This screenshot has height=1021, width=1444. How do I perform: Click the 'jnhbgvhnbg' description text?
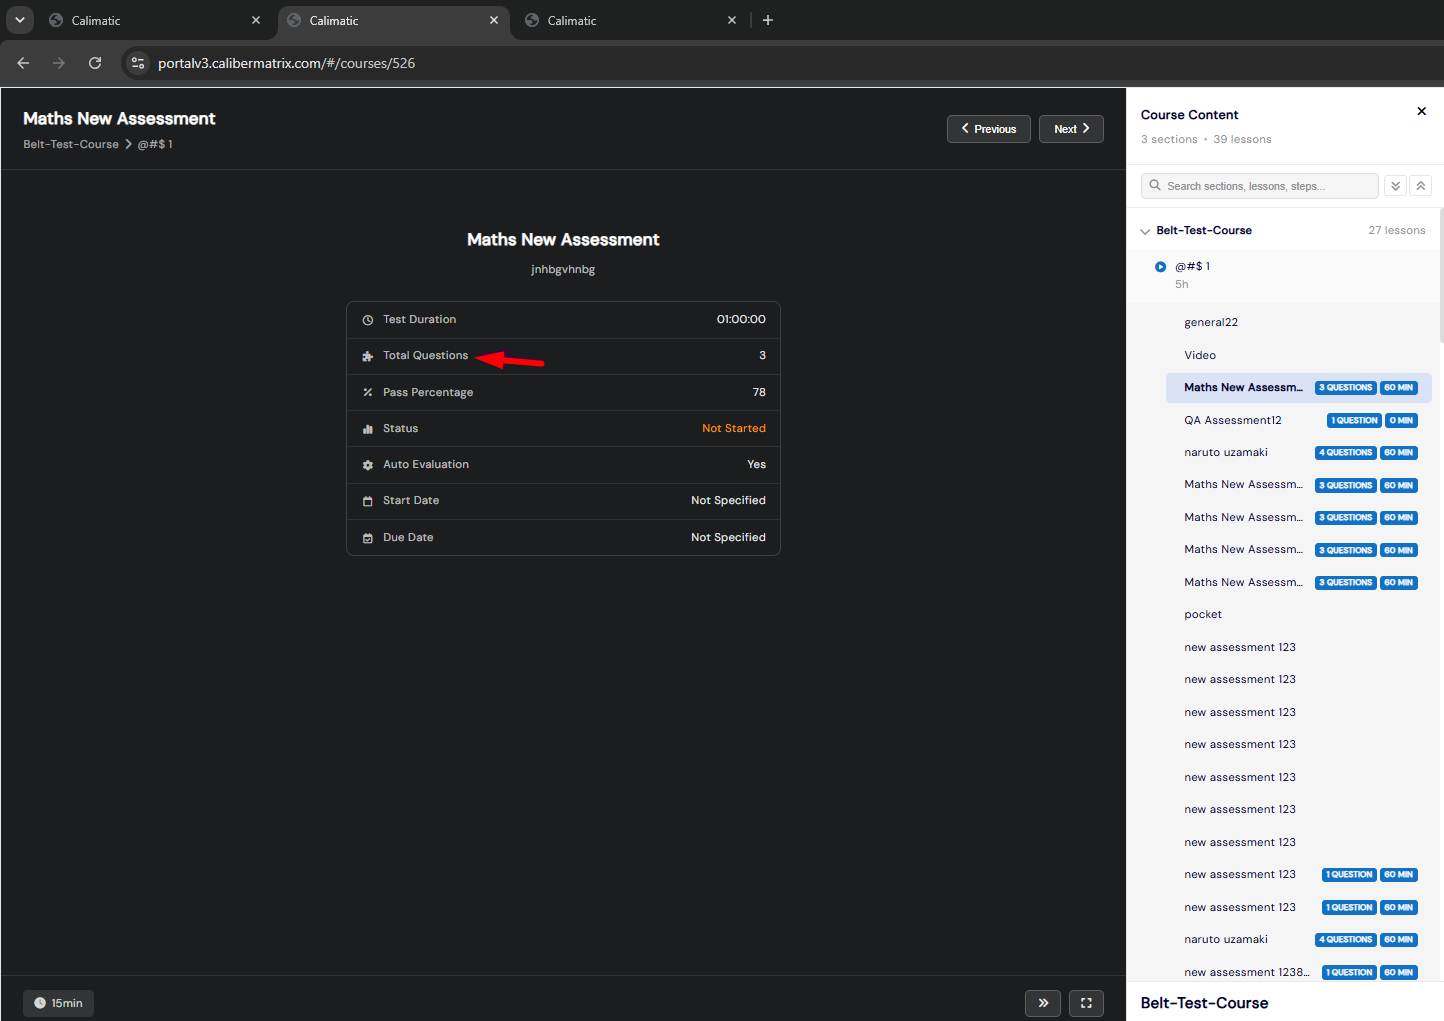click(563, 269)
